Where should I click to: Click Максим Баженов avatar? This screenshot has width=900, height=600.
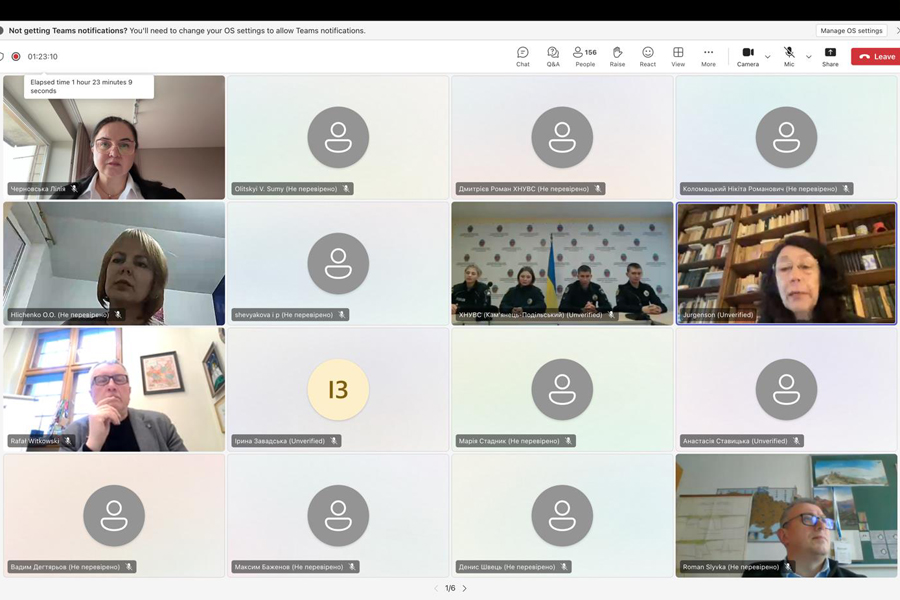(x=338, y=516)
